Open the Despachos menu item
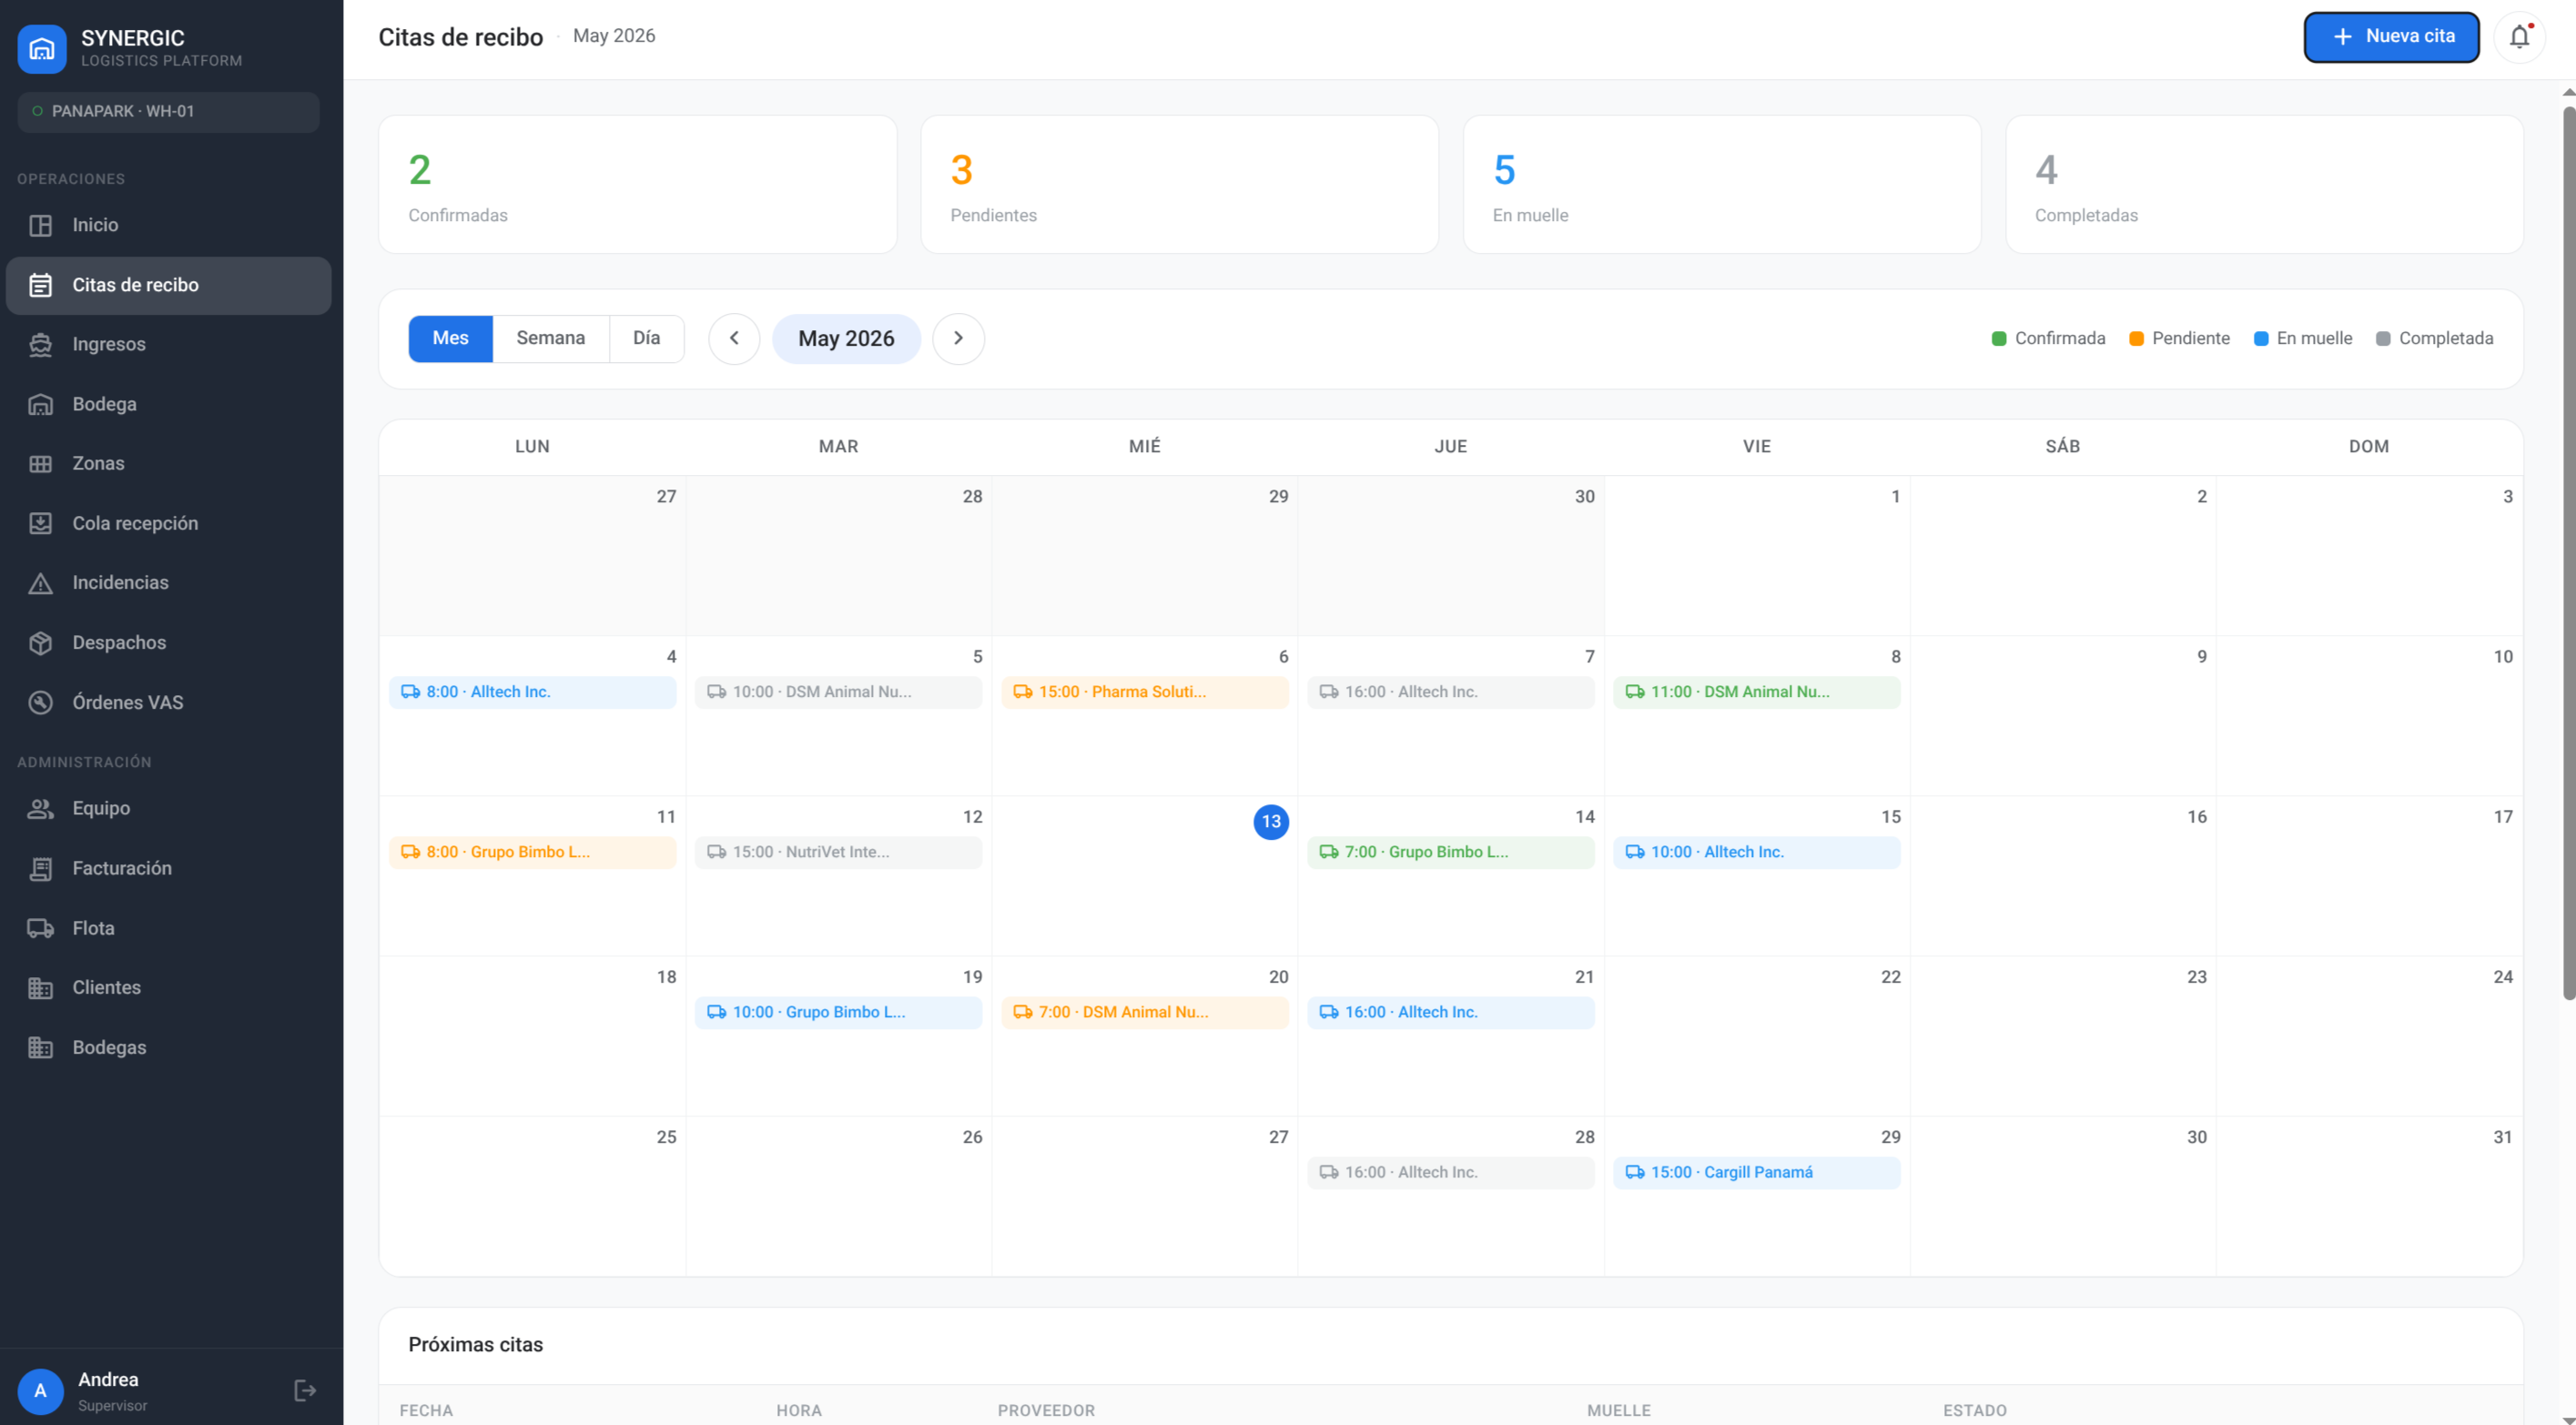Viewport: 2576px width, 1425px height. [168, 643]
